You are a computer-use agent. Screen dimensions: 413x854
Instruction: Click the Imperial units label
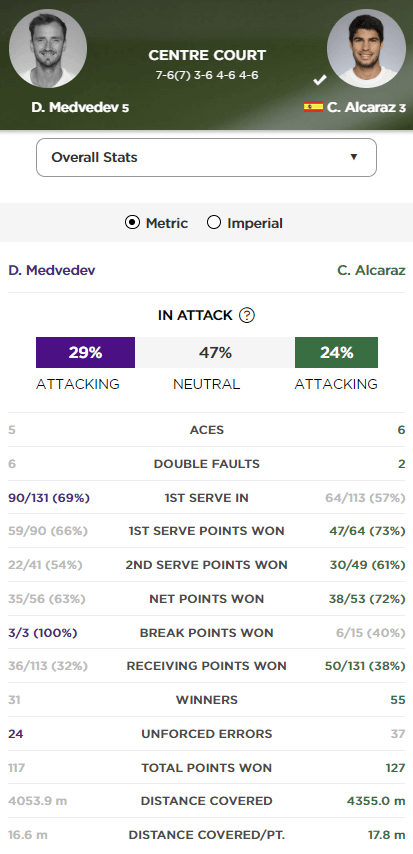click(x=255, y=223)
